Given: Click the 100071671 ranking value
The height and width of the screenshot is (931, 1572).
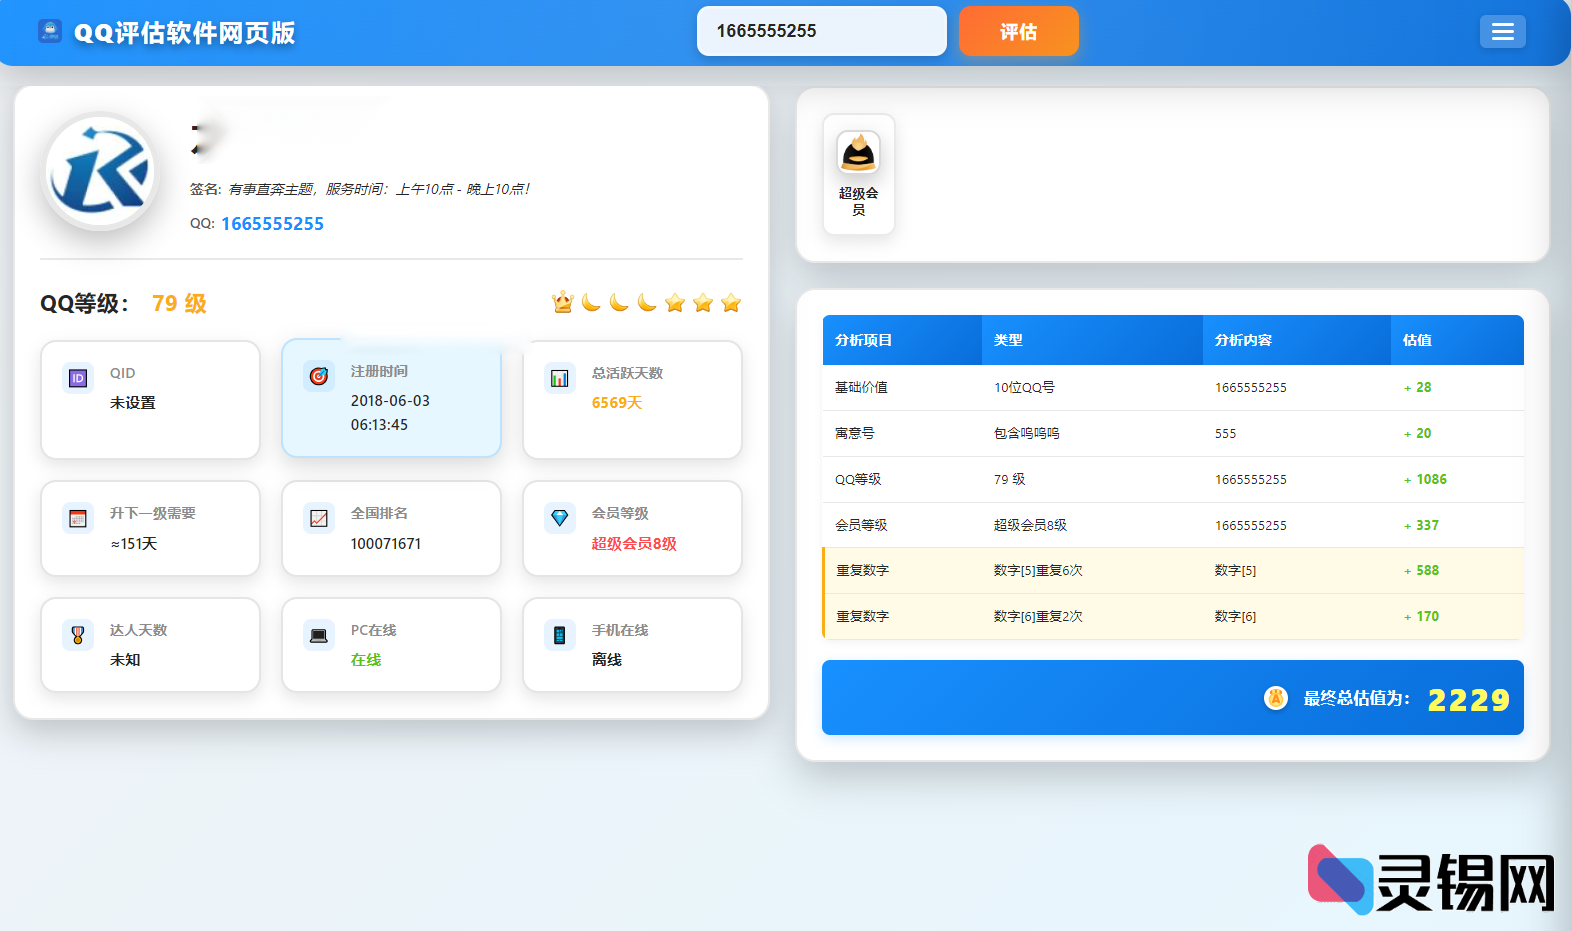Looking at the screenshot, I should (386, 544).
